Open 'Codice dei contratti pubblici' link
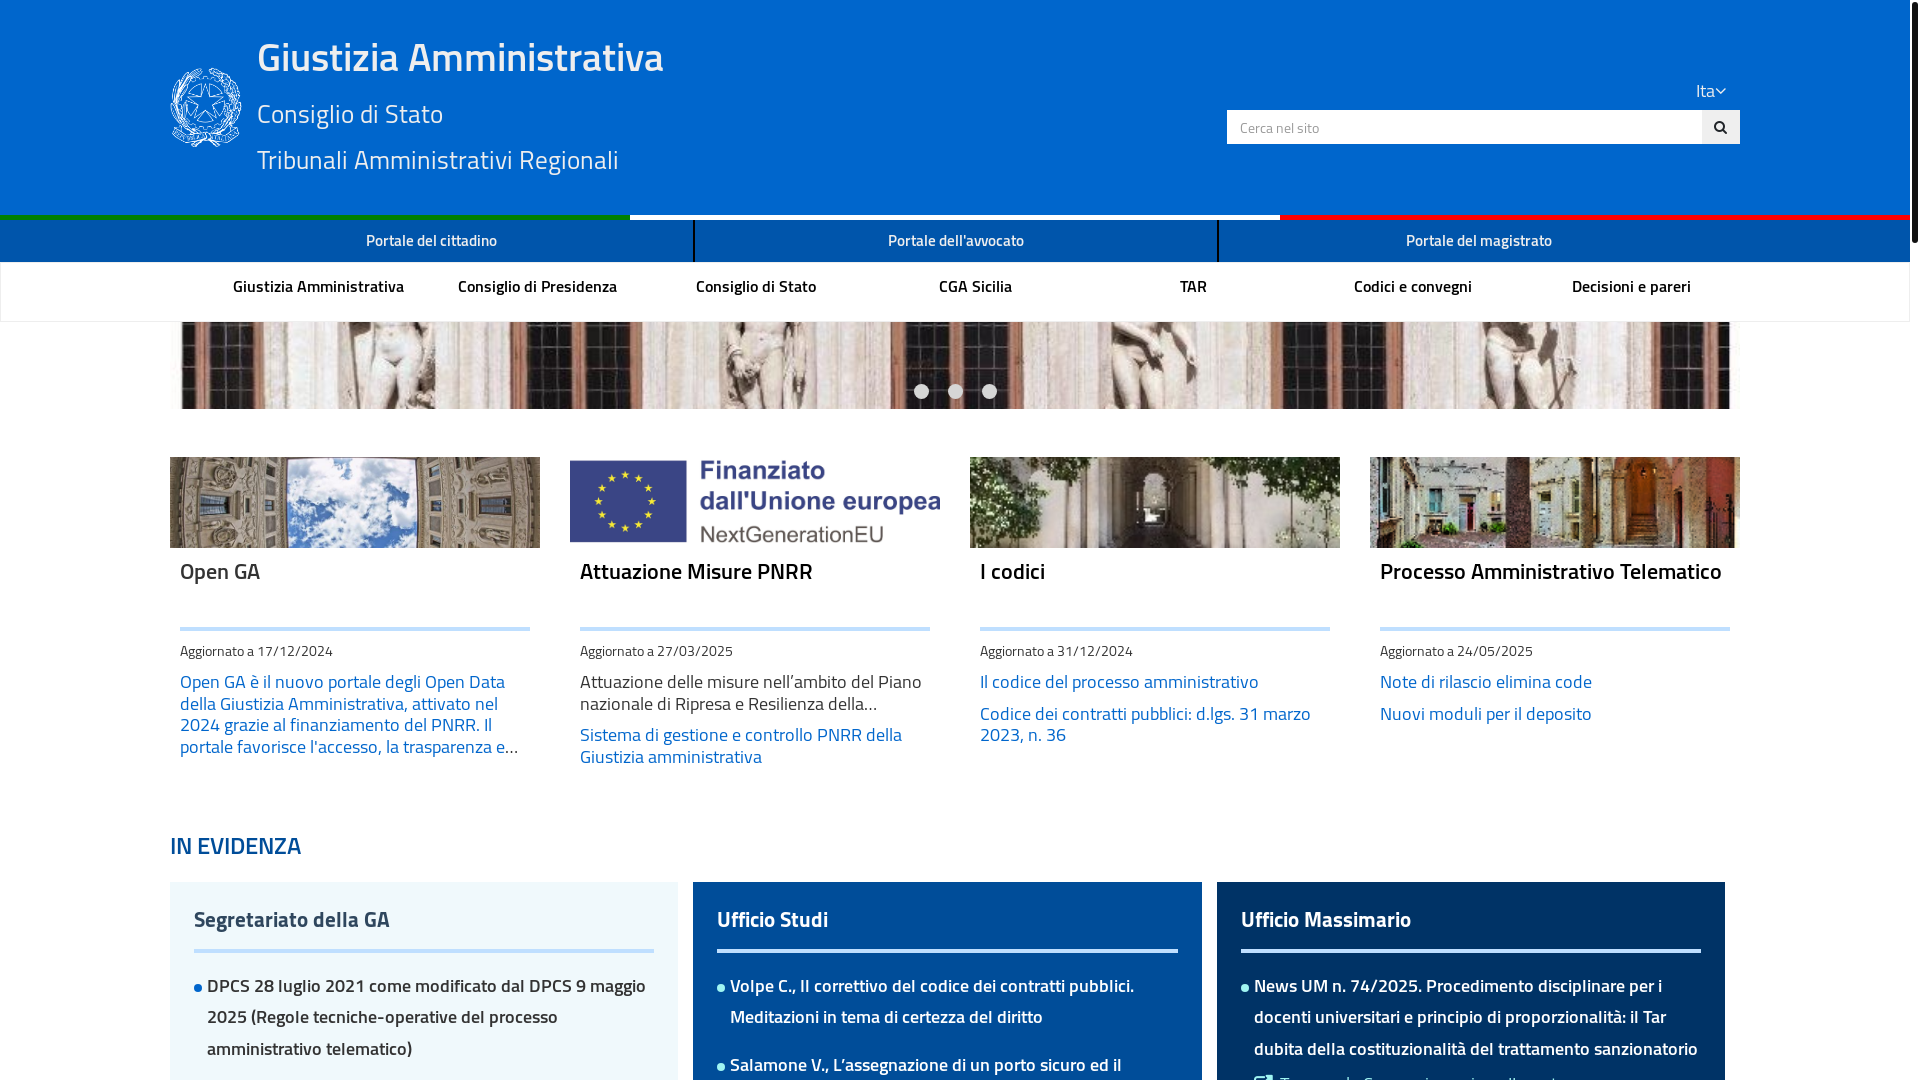The width and height of the screenshot is (1920, 1080). point(1145,724)
